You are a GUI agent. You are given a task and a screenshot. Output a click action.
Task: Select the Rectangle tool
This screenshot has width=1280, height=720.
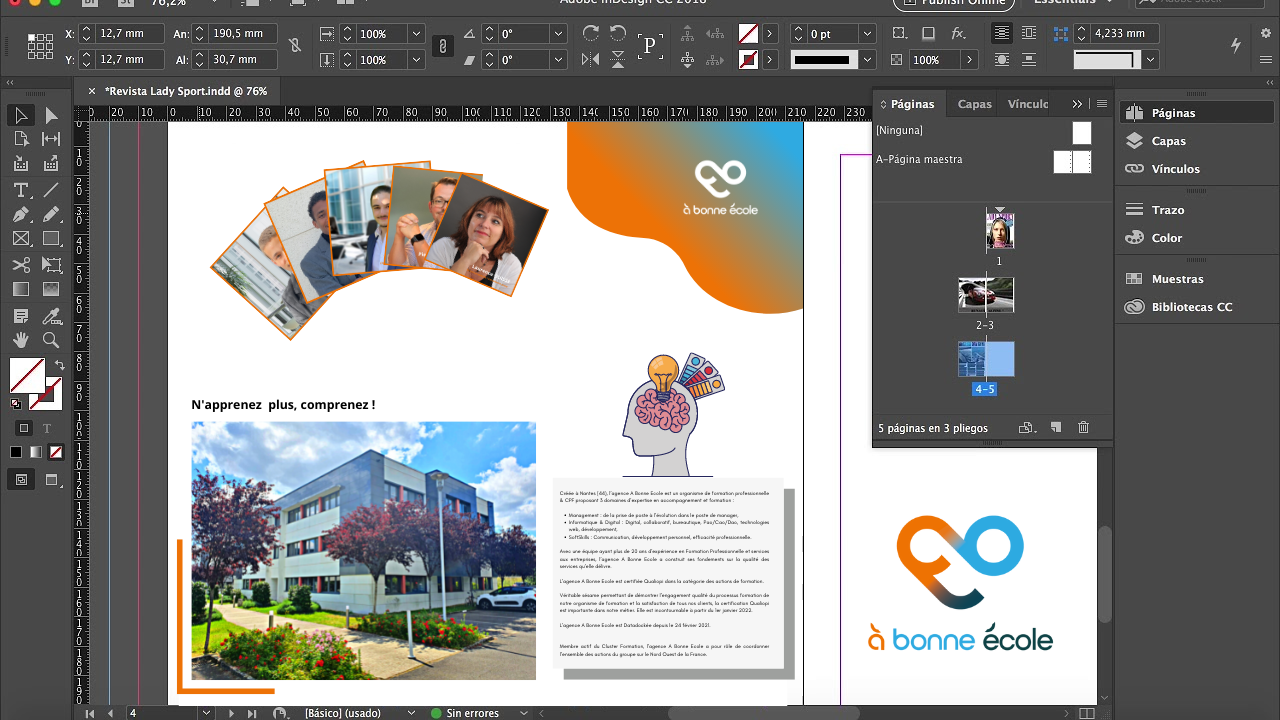click(x=51, y=239)
